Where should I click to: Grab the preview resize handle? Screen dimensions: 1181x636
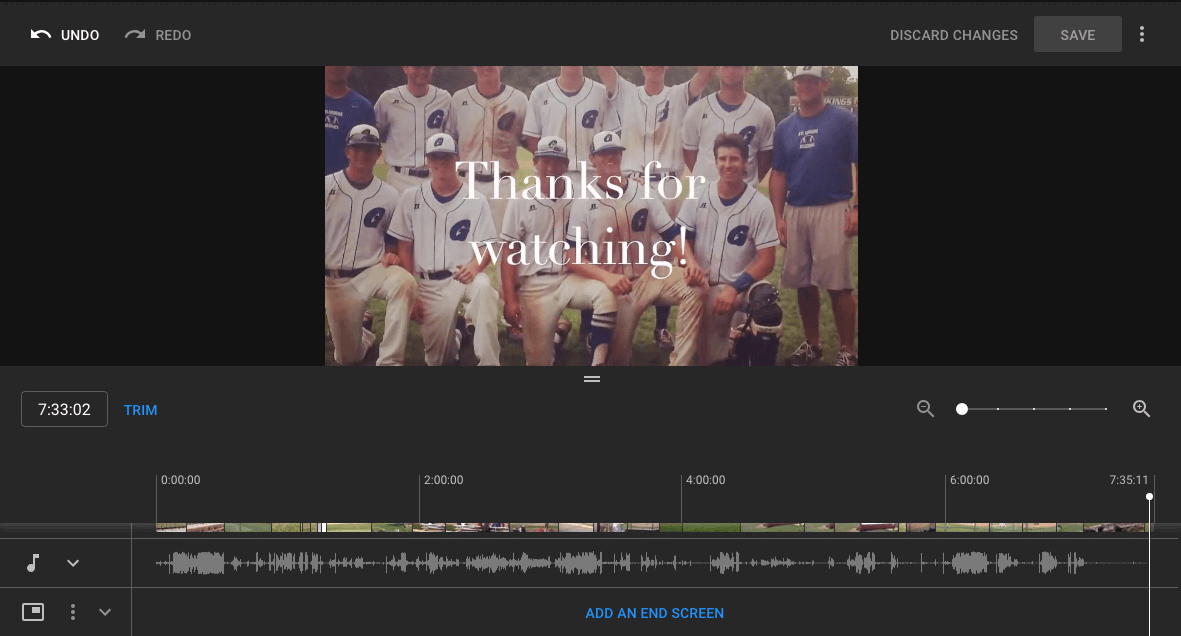[591, 379]
